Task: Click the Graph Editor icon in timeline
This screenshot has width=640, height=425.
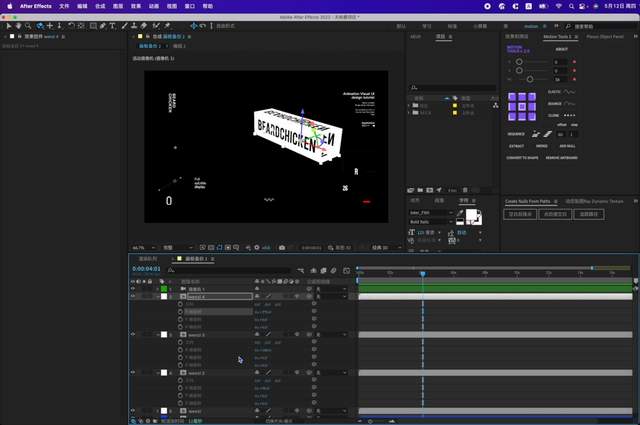Action: pos(347,270)
